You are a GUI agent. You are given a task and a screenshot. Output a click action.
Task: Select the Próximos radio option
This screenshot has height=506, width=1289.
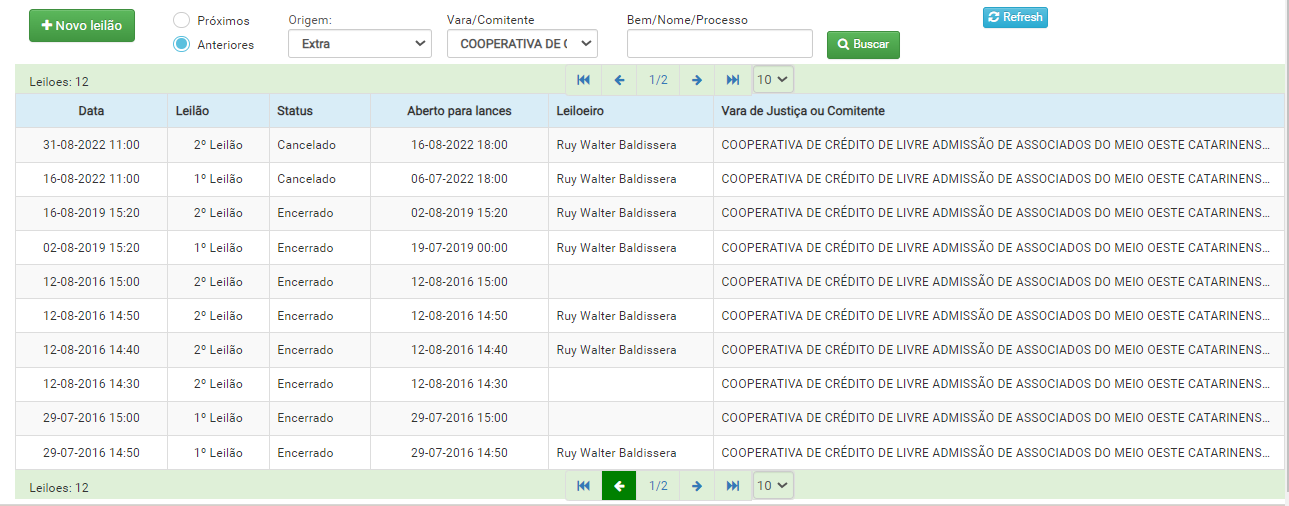coord(182,21)
